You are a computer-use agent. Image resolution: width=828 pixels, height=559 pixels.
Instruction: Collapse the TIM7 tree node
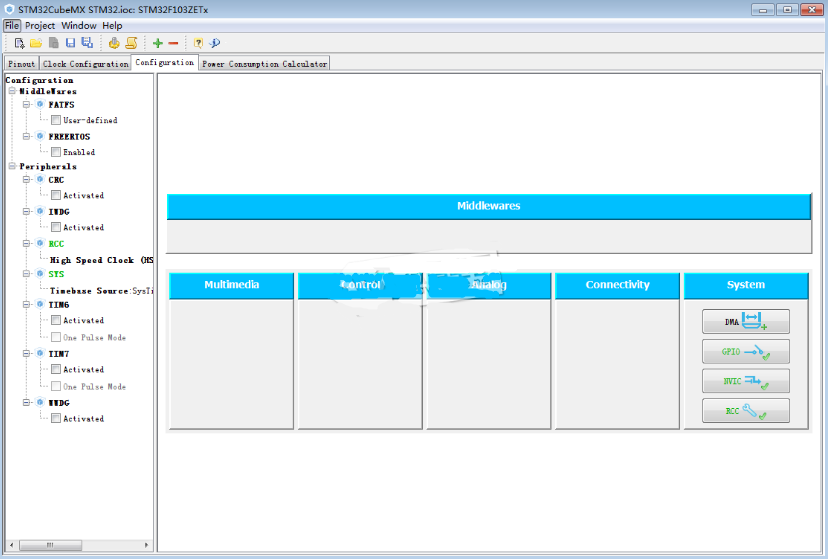pyautogui.click(x=26, y=353)
